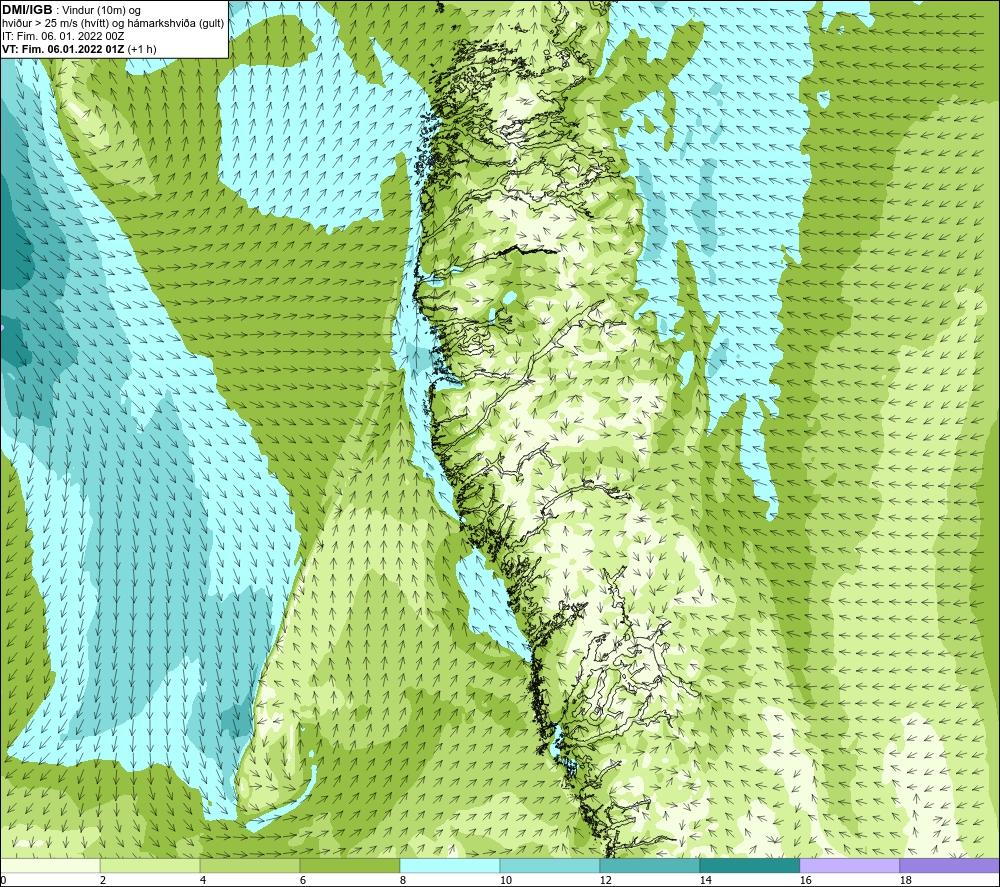Click the 6–8 m/s olive green legend swatch
1000x887 pixels.
(349, 865)
